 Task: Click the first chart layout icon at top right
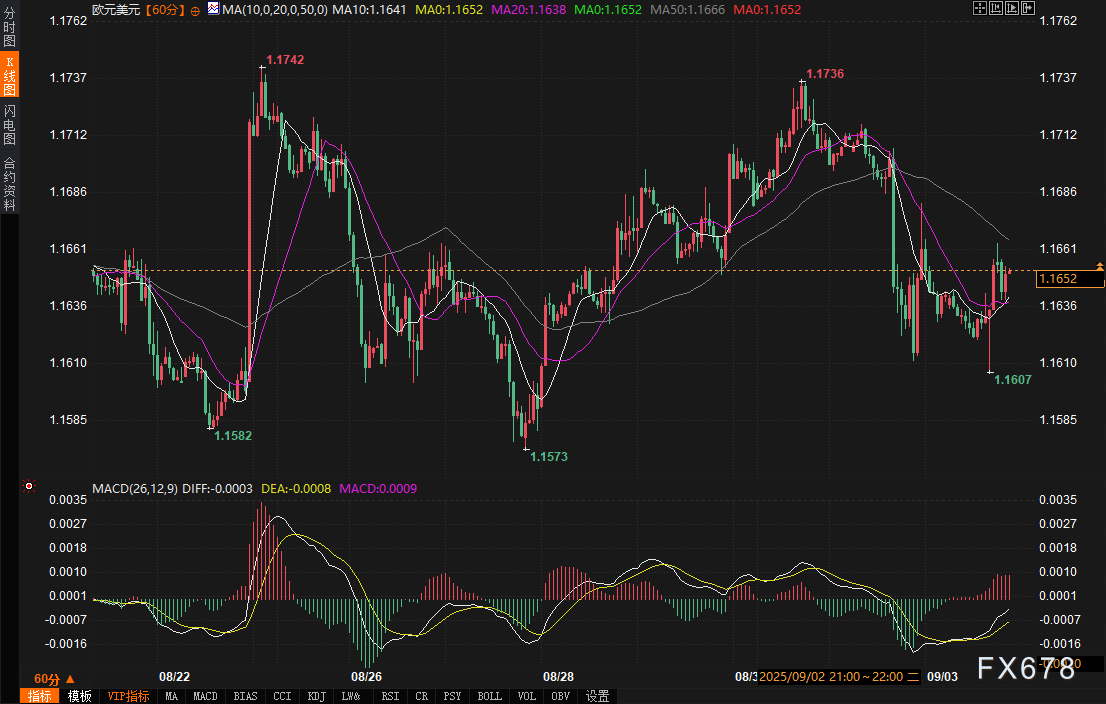point(979,8)
